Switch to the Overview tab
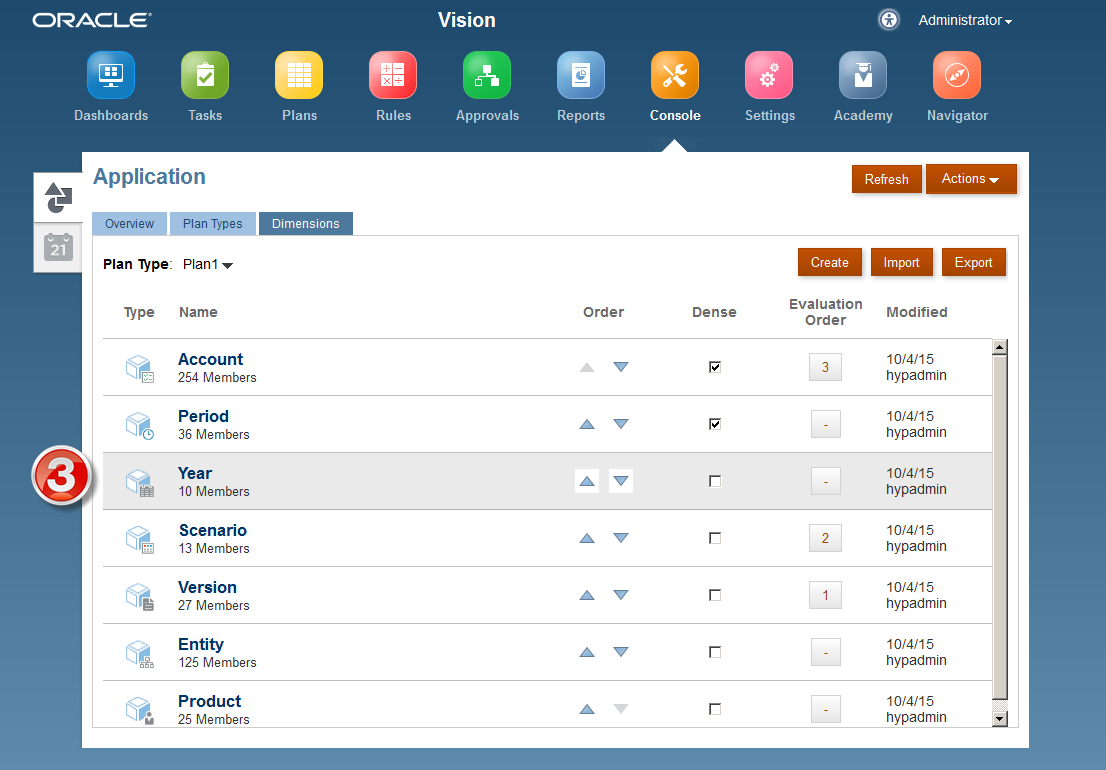Viewport: 1106px width, 770px height. 129,224
